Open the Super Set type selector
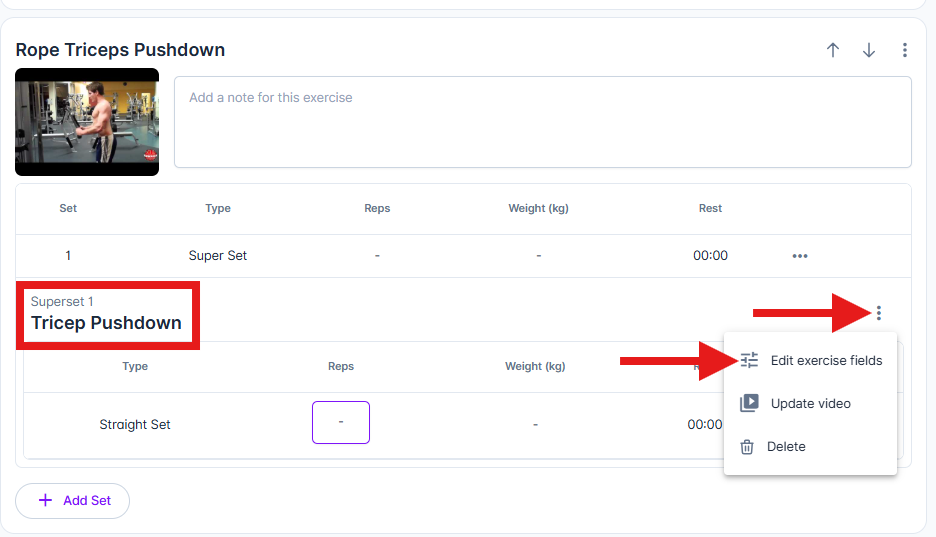The height and width of the screenshot is (537, 936). [217, 255]
